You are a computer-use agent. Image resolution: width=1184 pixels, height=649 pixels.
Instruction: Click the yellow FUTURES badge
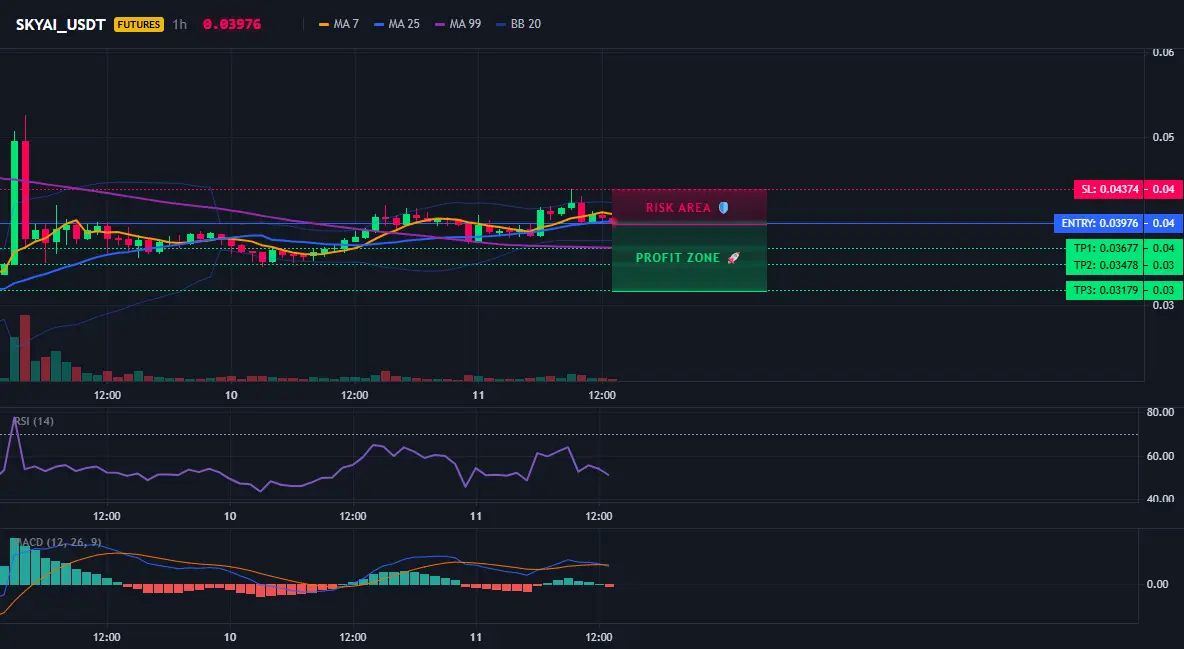[138, 24]
